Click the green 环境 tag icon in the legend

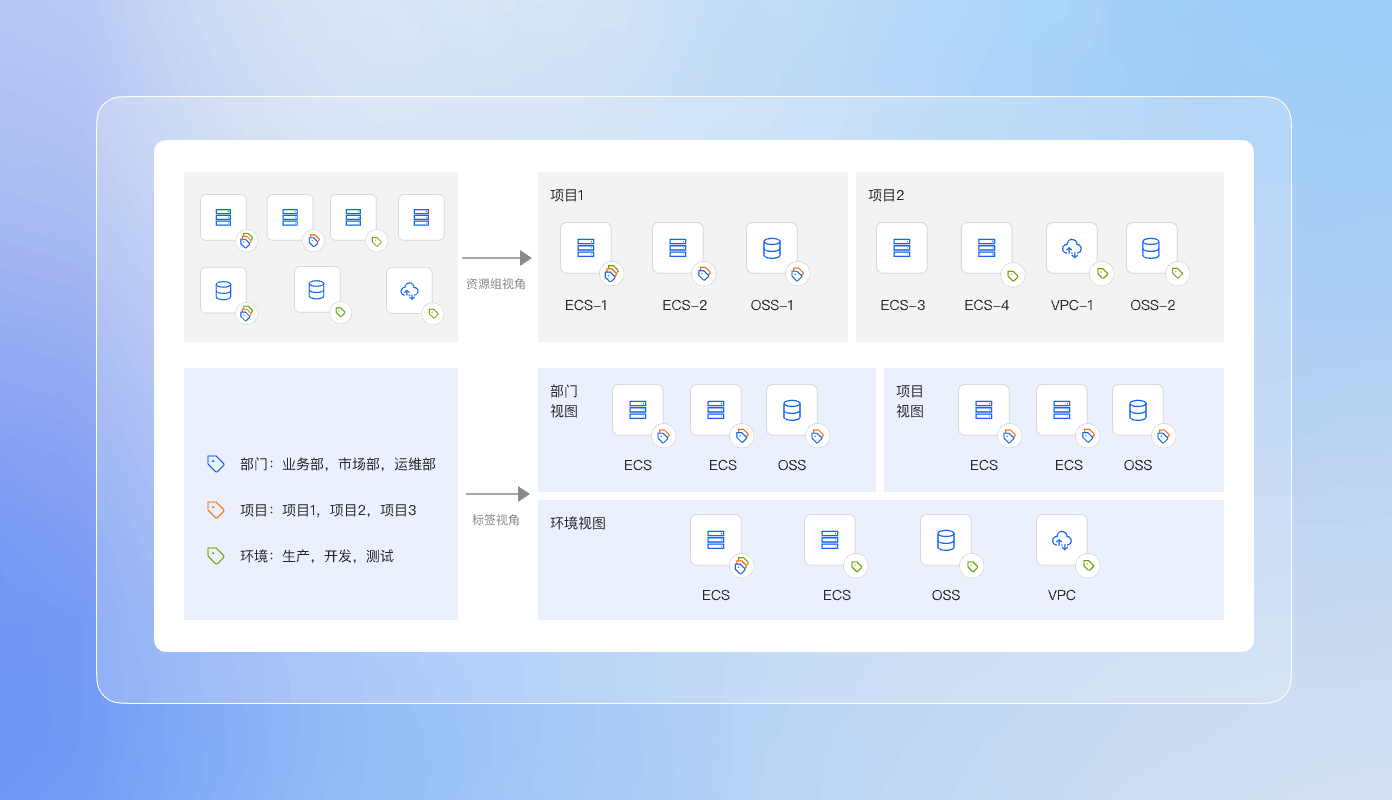pyautogui.click(x=216, y=555)
